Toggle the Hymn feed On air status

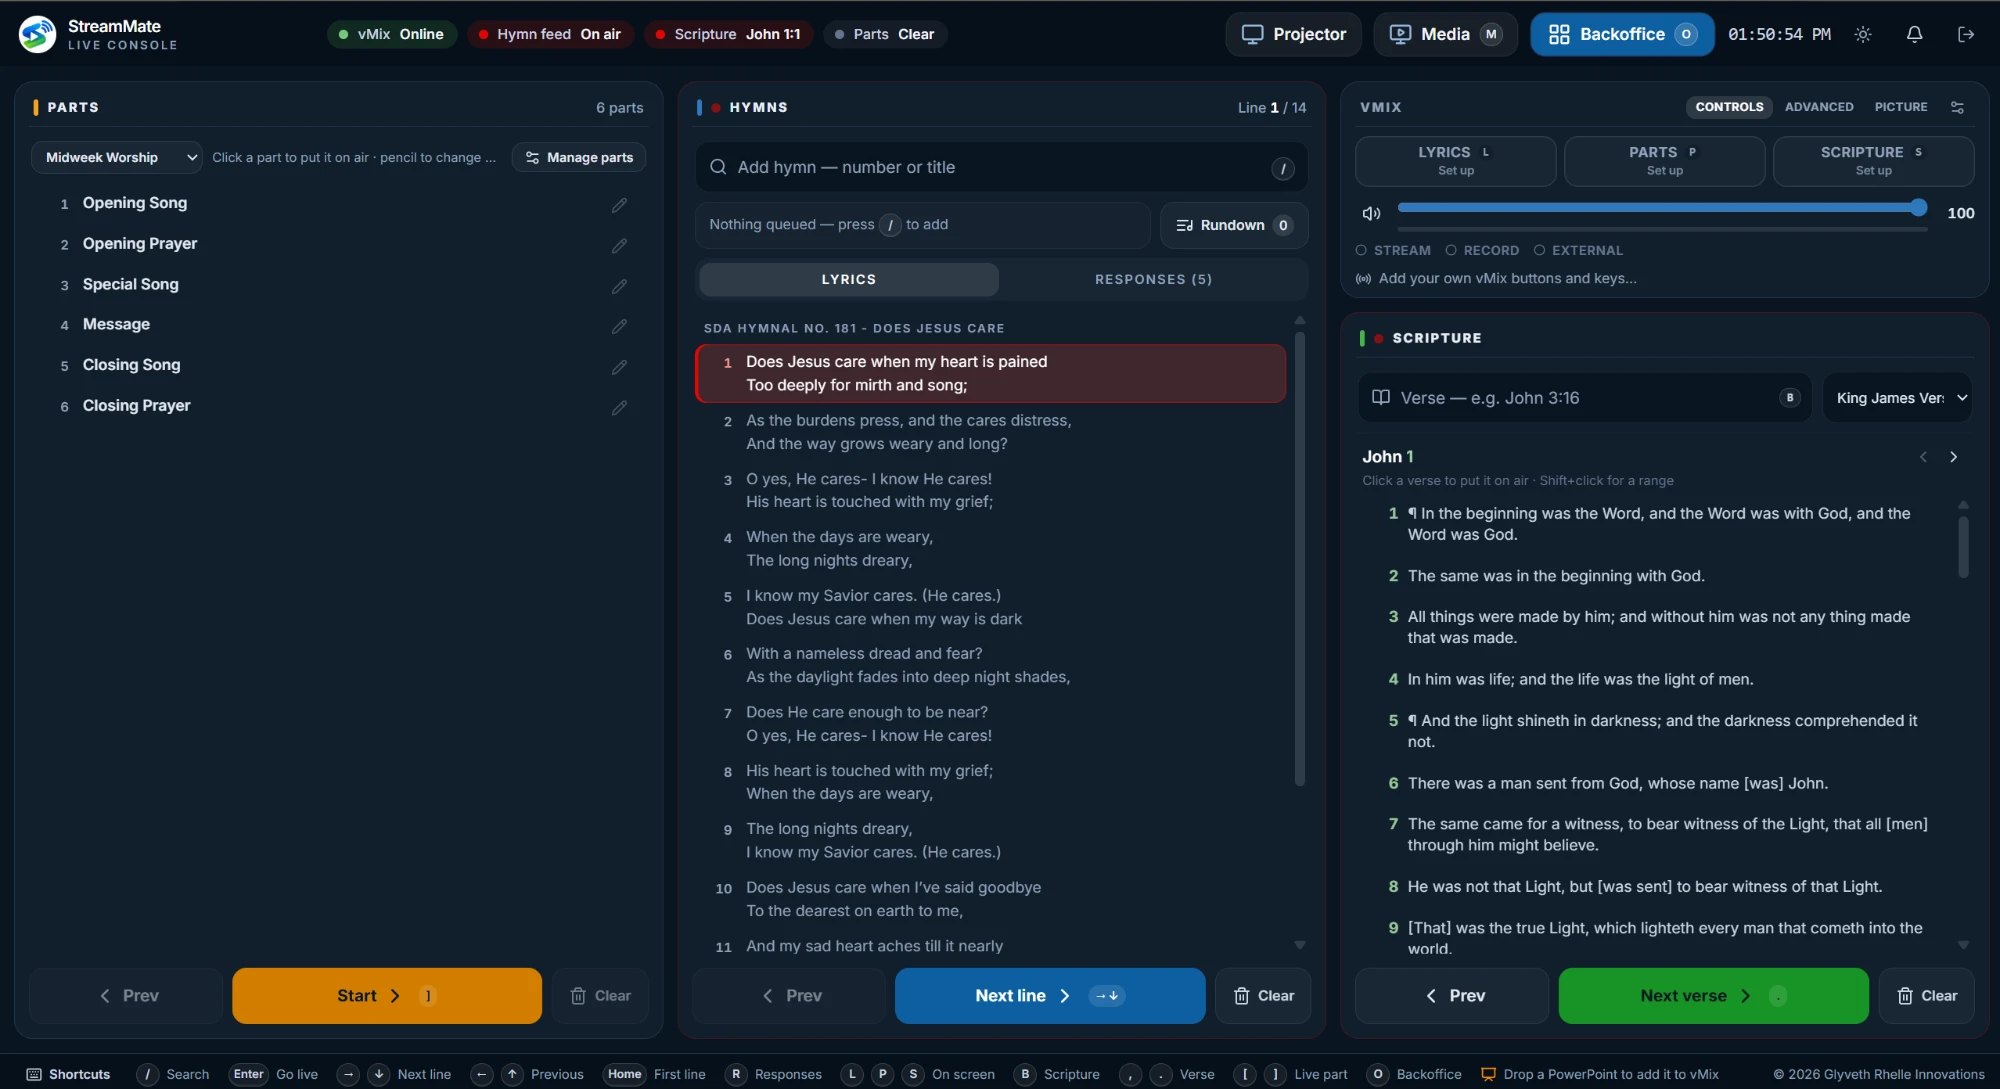551,34
